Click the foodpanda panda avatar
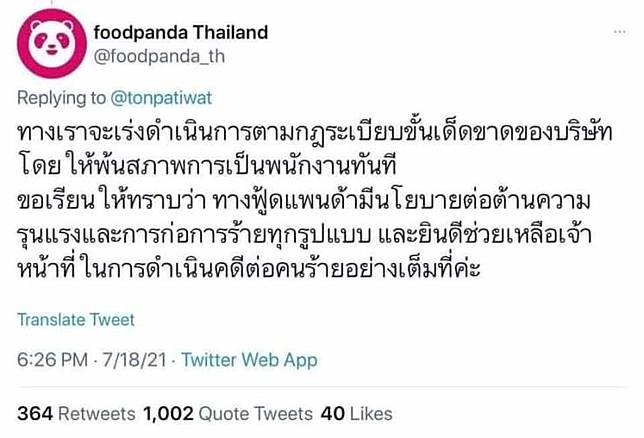The image size is (644, 438). pyautogui.click(x=50, y=42)
